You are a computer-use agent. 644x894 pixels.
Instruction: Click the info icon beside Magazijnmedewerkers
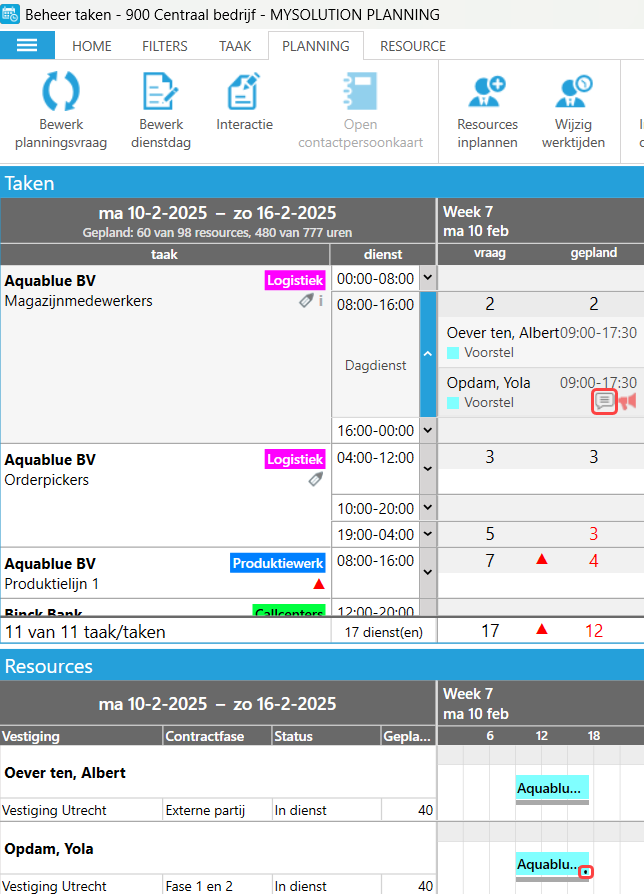point(321,300)
